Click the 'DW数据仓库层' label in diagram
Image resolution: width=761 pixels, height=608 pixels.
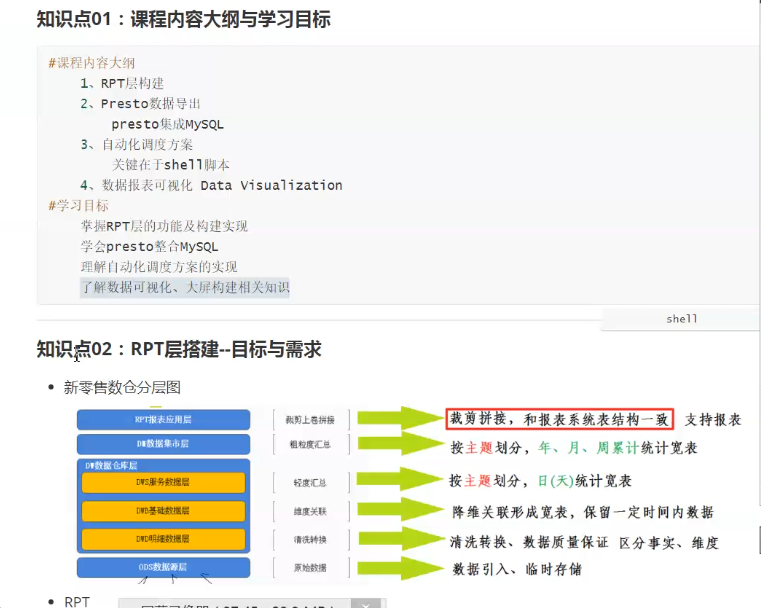[x=111, y=466]
